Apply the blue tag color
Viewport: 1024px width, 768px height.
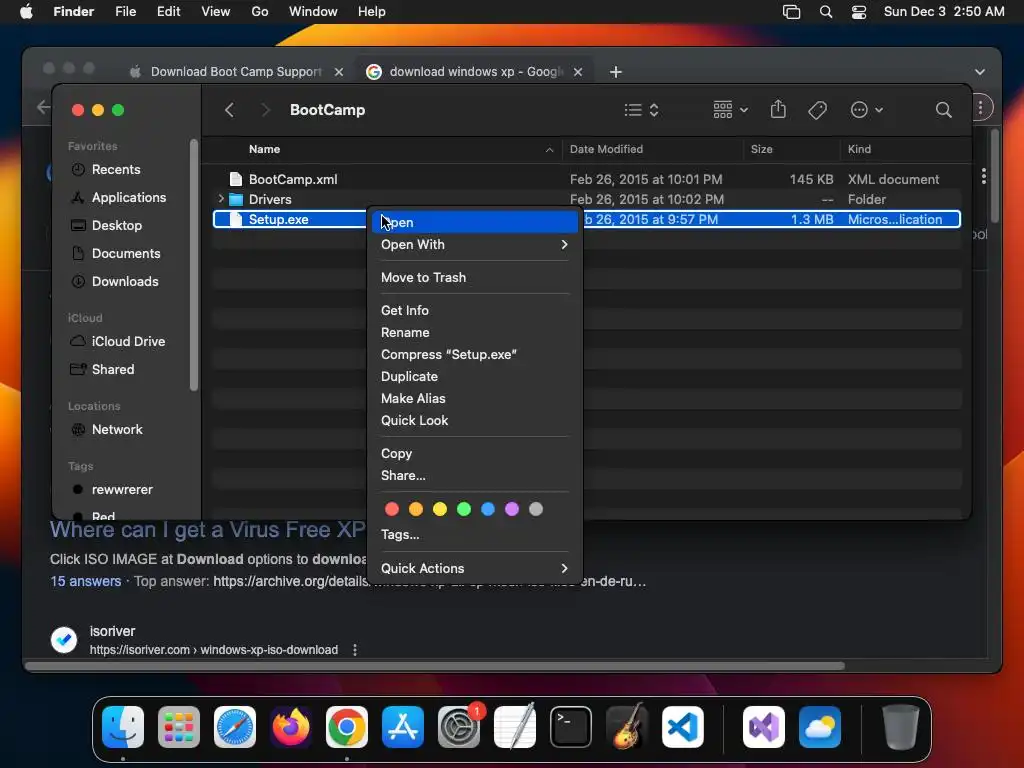tap(488, 509)
